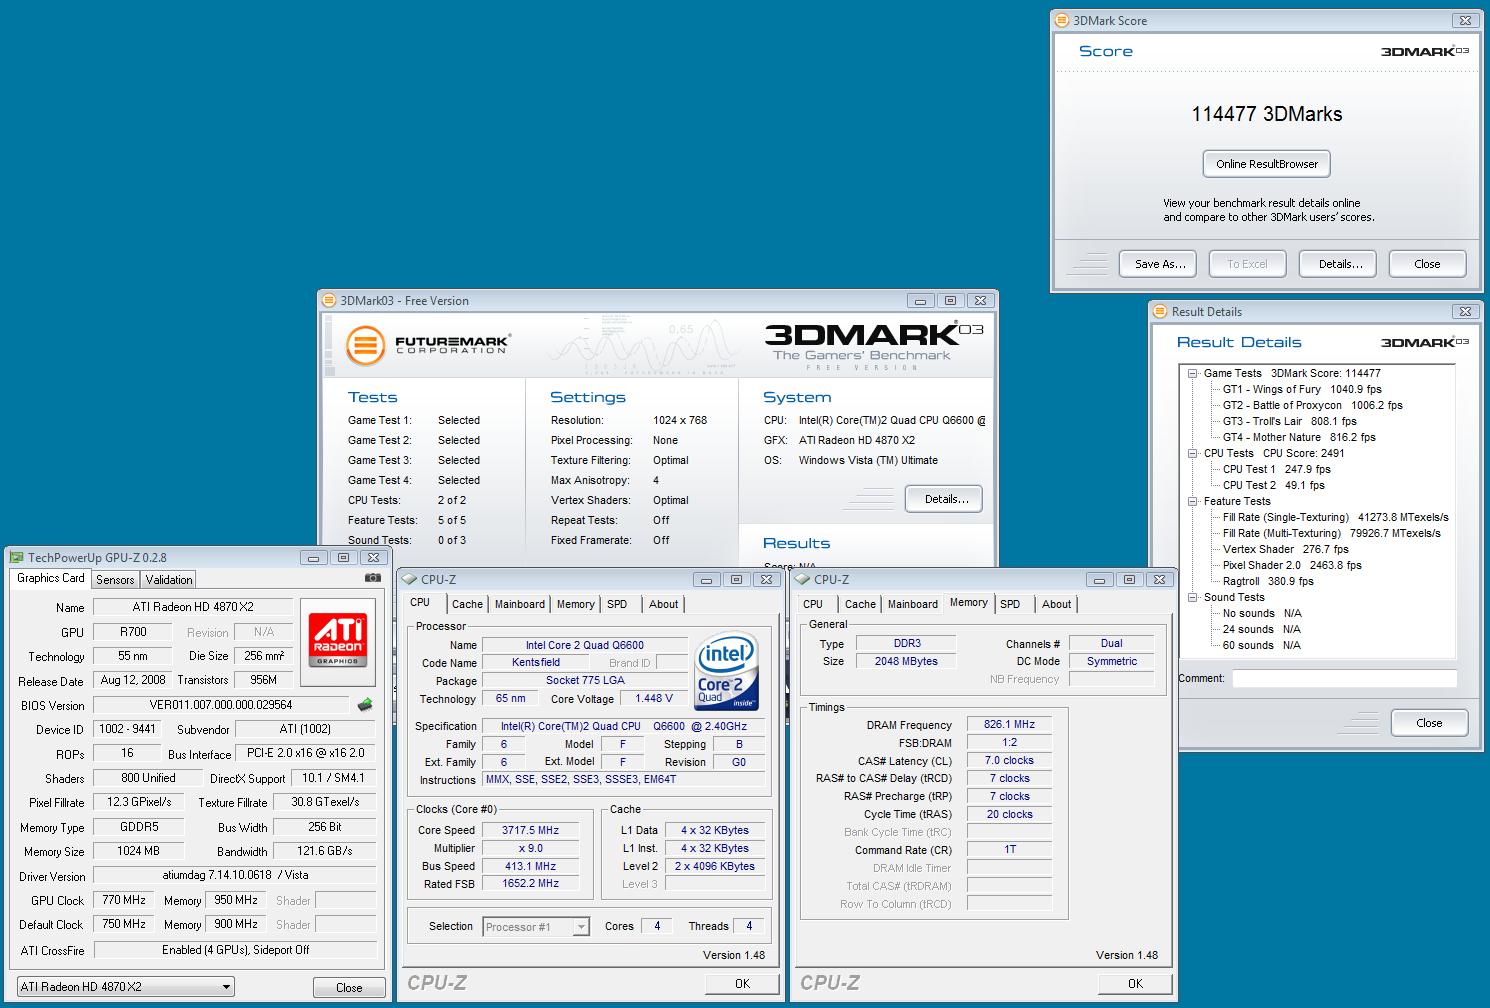Viewport: 1490px width, 1008px height.
Task: Click the 3DMark Score window title icon
Action: click(x=1063, y=20)
